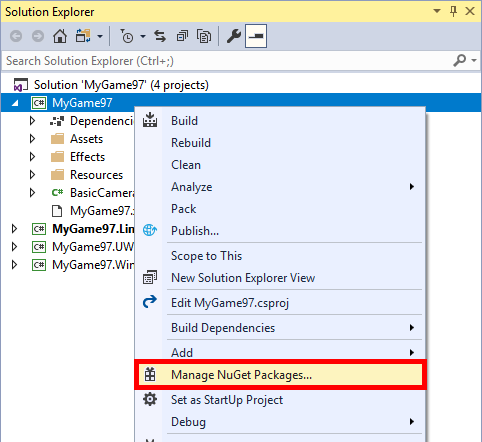The image size is (482, 442).
Task: Select Solution 'MyGame97' (4 projects) node
Action: (x=121, y=85)
